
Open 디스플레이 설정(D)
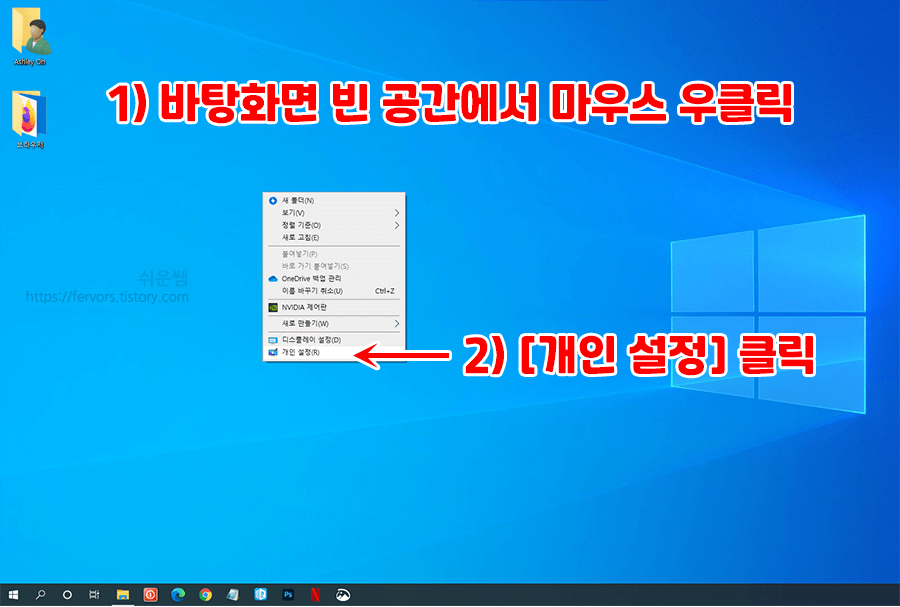[334, 340]
